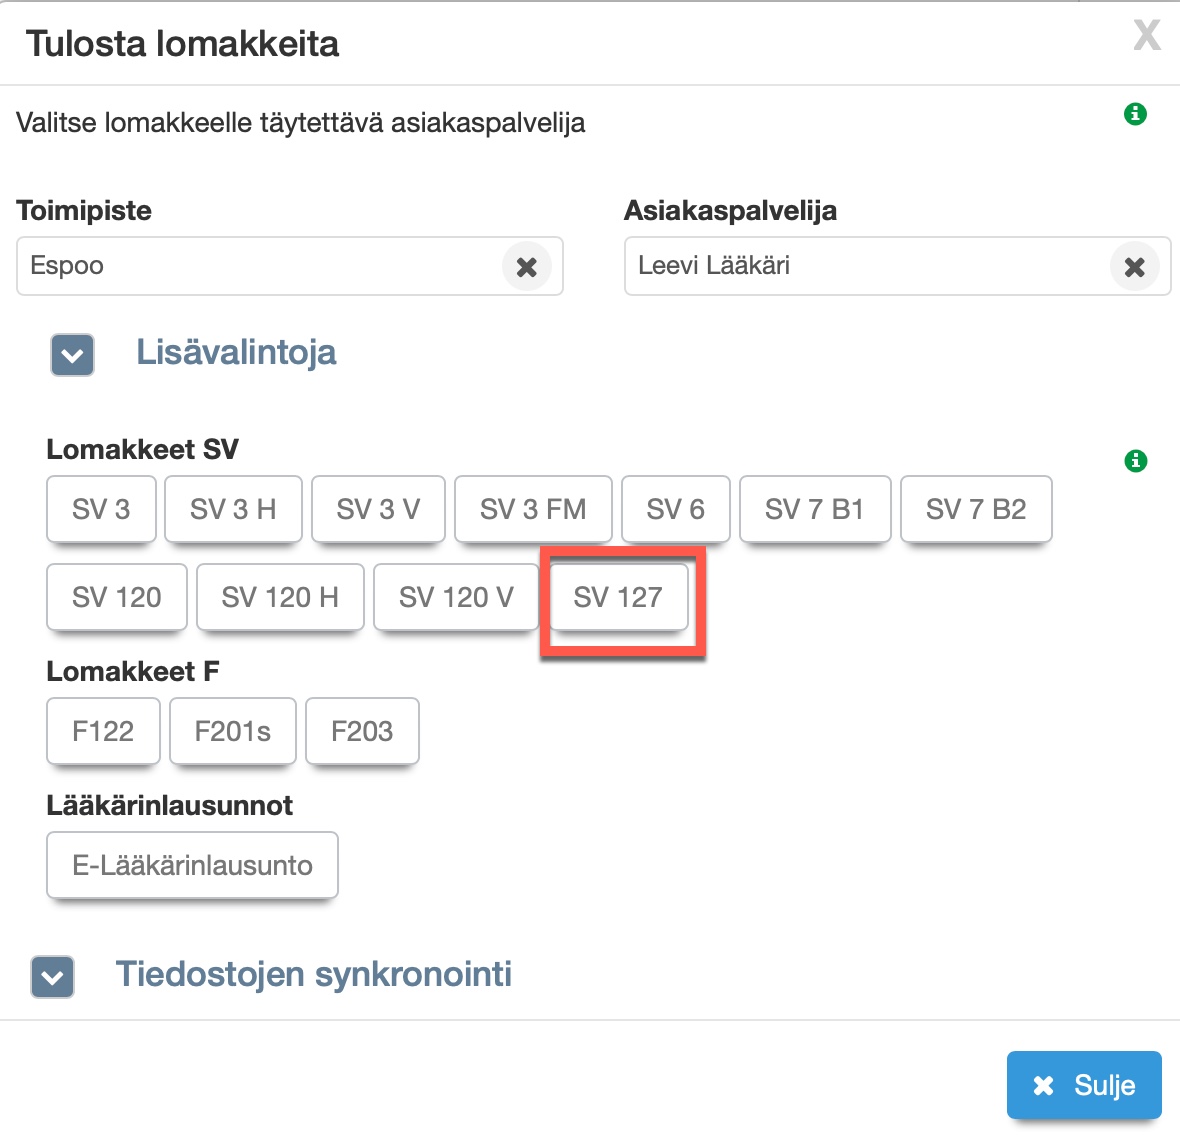Expand the Lisävalintoja chevron
This screenshot has height=1138, width=1180.
(72, 355)
